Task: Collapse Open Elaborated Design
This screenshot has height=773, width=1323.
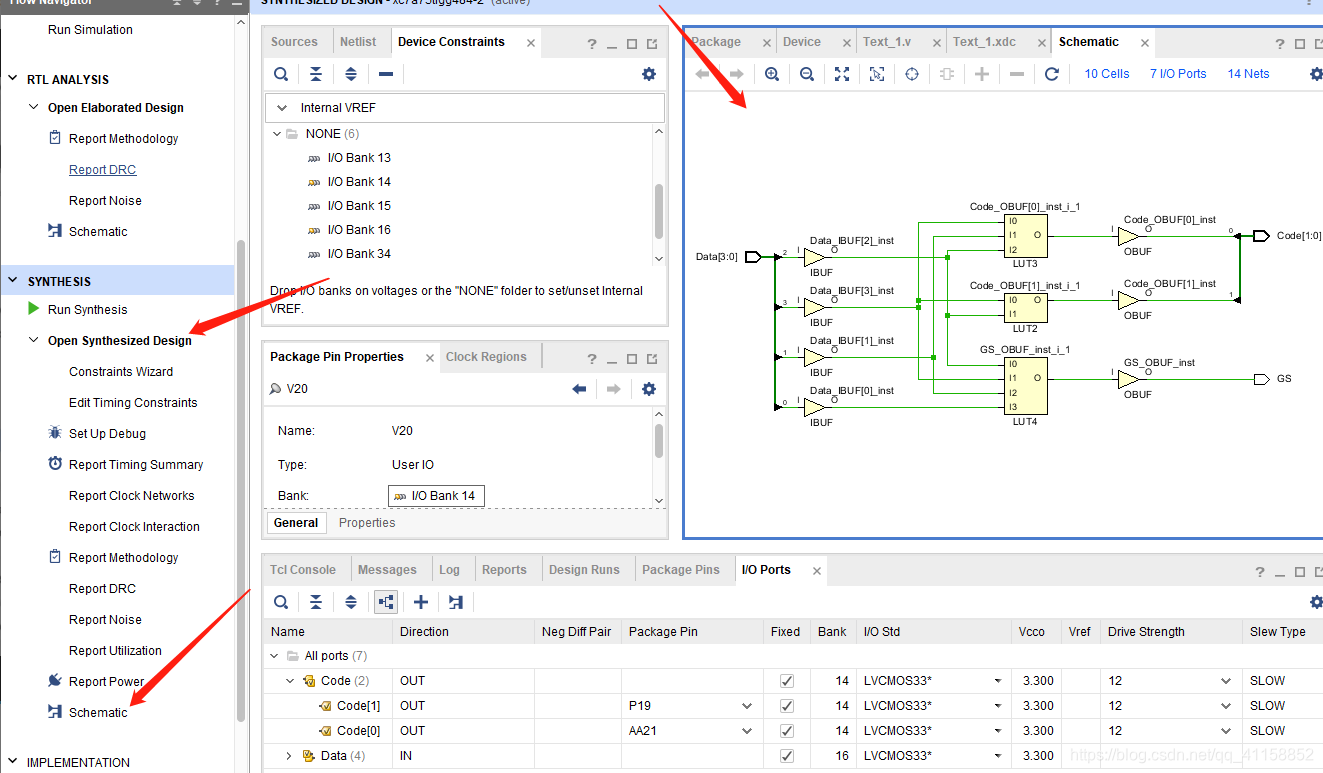Action: pos(35,108)
